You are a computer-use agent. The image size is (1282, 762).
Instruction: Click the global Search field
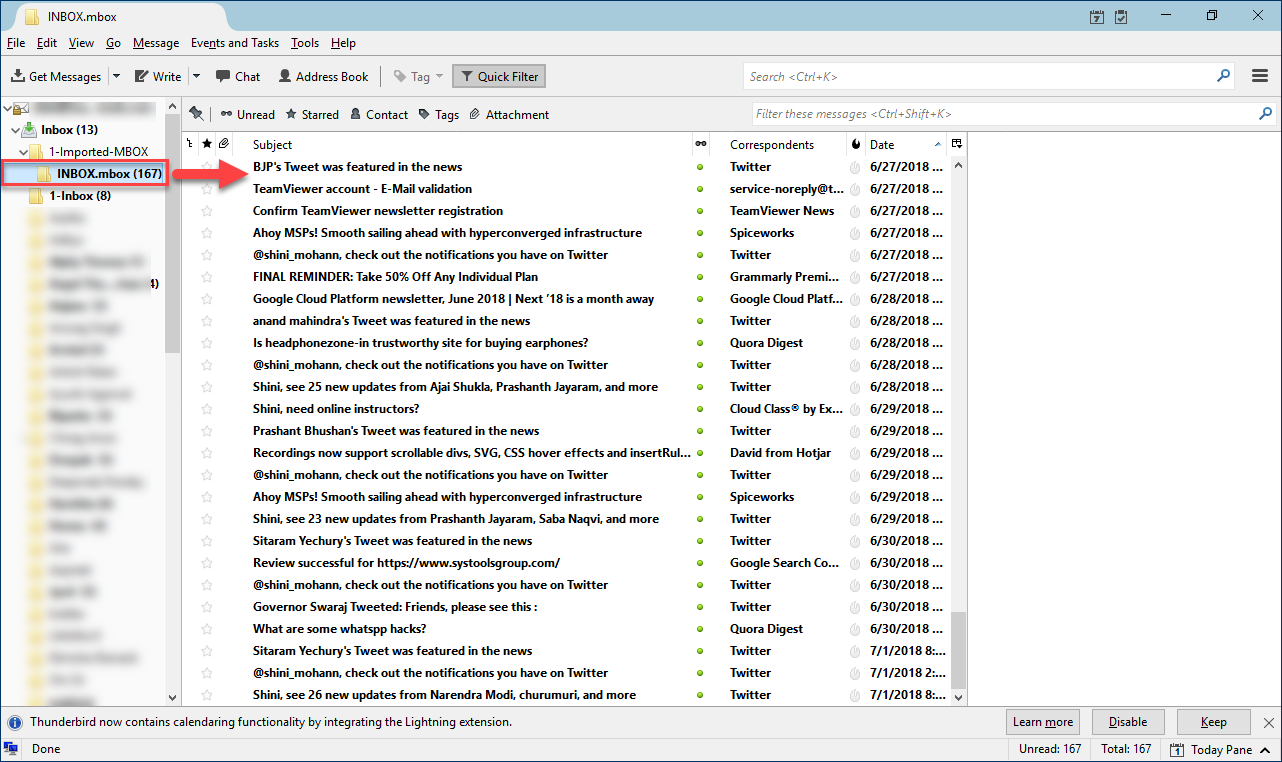[x=990, y=76]
